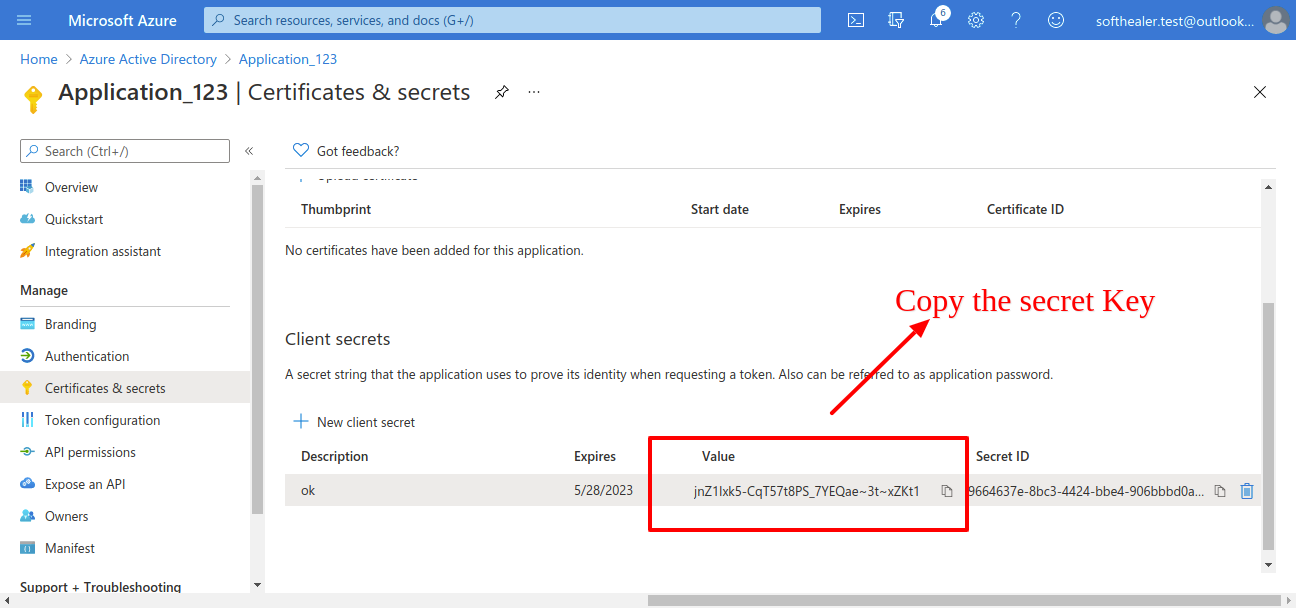
Task: Click the Integration assistant rocket icon
Action: point(27,251)
